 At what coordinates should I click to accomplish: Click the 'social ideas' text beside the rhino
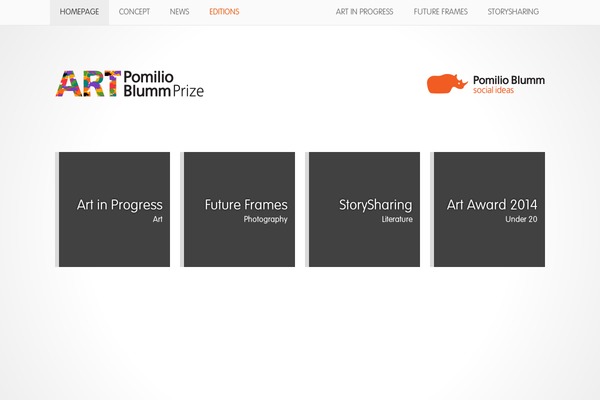(x=493, y=90)
